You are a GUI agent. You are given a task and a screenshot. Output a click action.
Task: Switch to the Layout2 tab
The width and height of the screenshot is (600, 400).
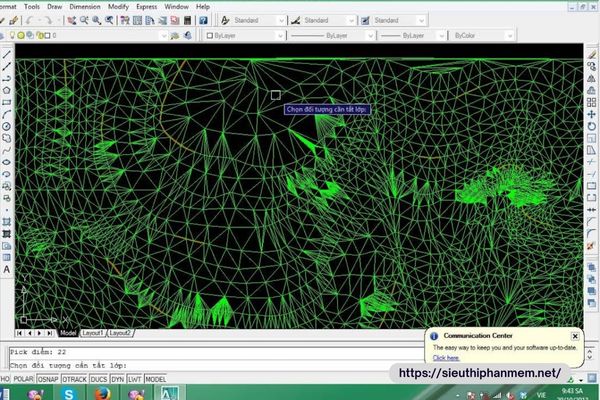click(x=120, y=333)
